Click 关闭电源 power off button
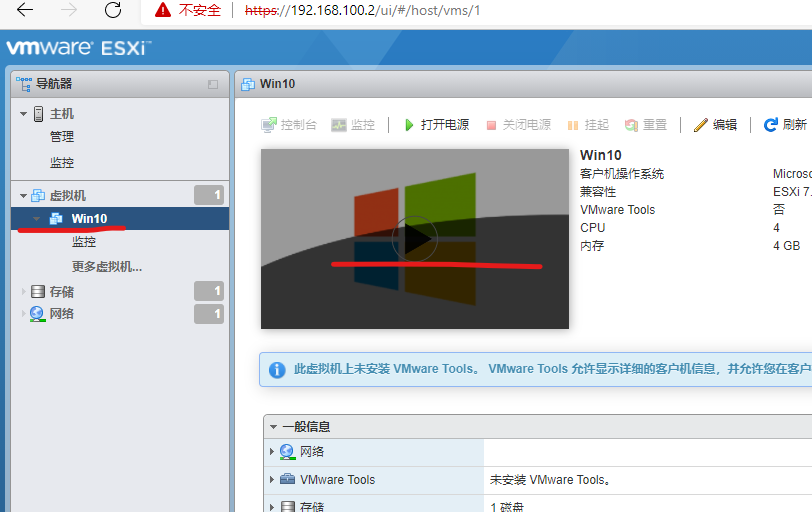 (x=519, y=125)
